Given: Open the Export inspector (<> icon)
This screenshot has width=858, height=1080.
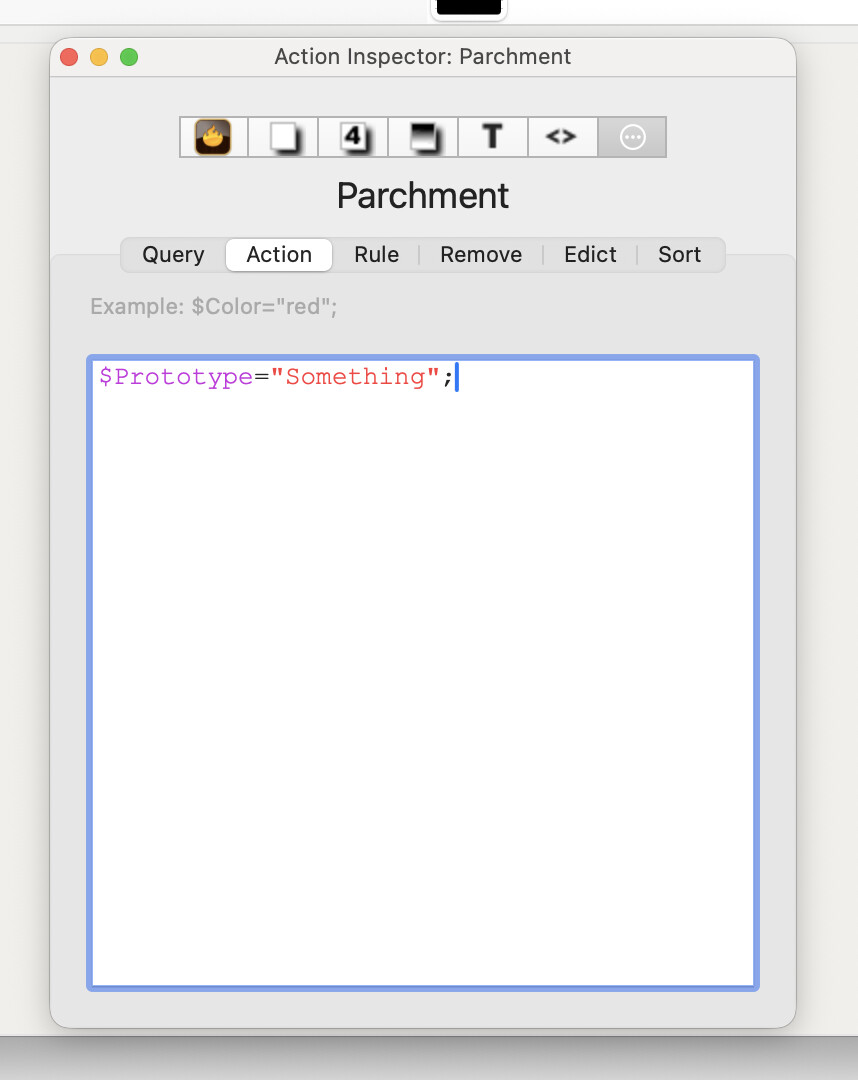Looking at the screenshot, I should click(562, 137).
